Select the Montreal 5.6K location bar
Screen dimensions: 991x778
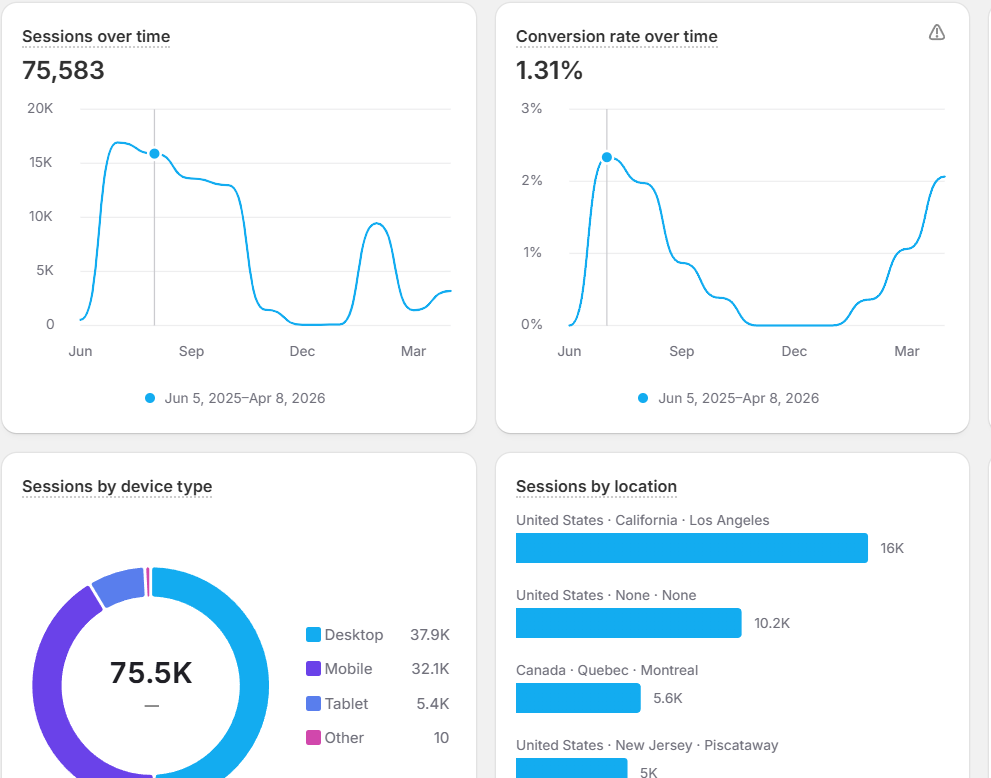tap(578, 698)
